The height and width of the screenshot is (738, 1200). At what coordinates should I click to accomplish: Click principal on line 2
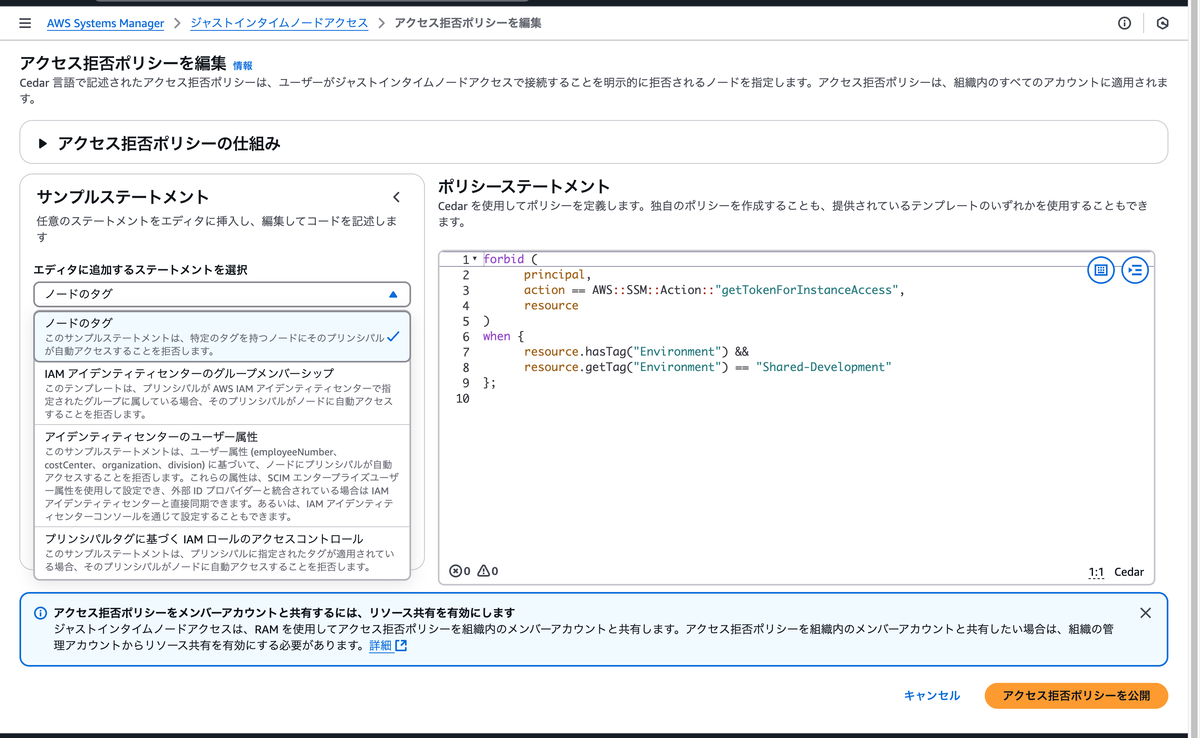tap(554, 274)
